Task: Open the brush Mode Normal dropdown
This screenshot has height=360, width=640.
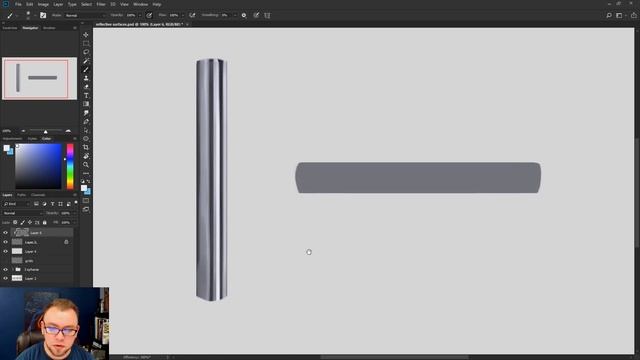Action: click(x=85, y=15)
